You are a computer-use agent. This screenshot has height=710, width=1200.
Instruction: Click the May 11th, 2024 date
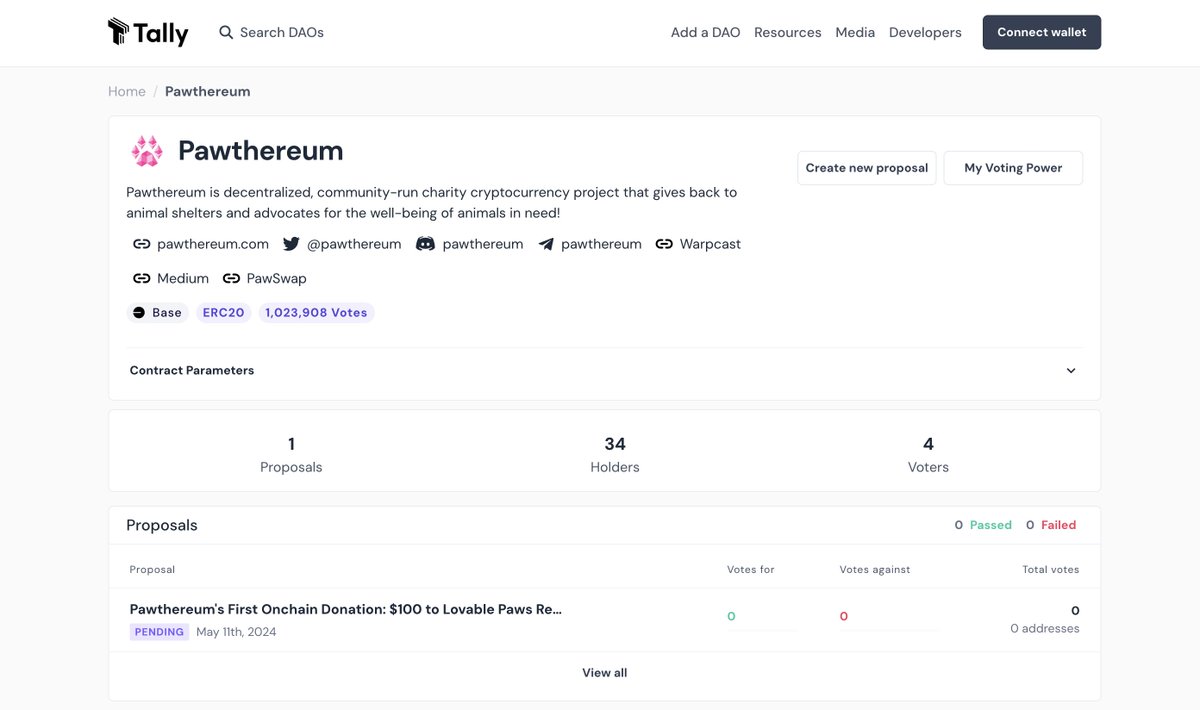click(236, 632)
